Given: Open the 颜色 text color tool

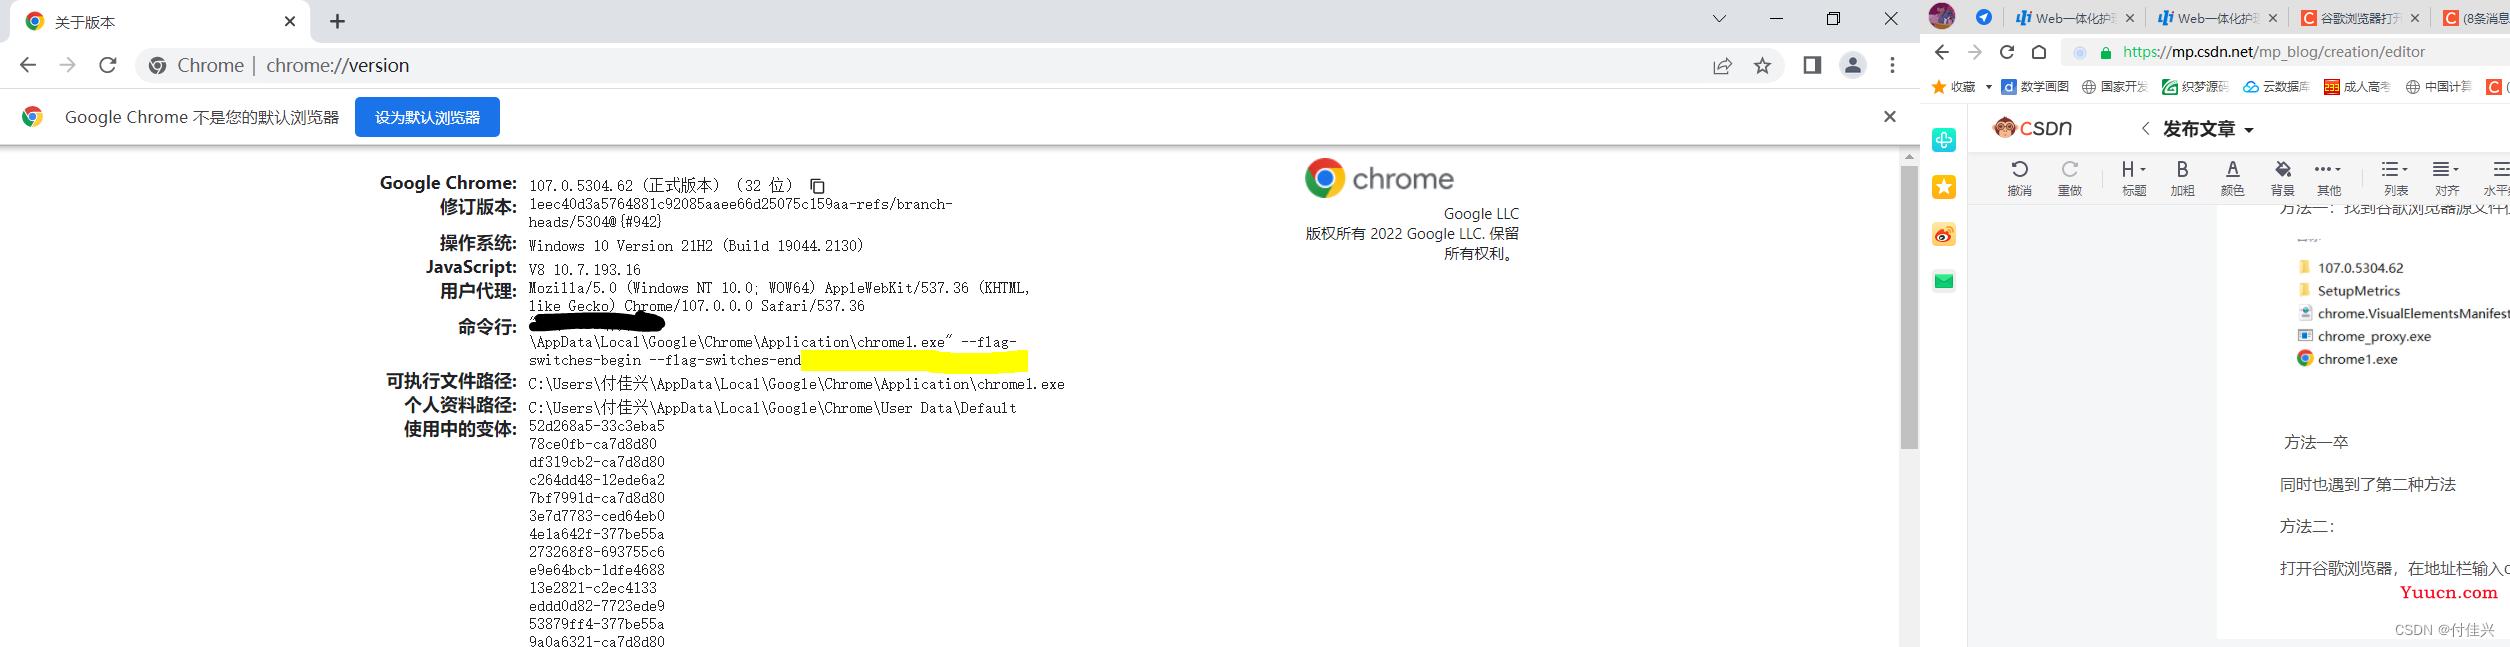Looking at the screenshot, I should point(2232,178).
